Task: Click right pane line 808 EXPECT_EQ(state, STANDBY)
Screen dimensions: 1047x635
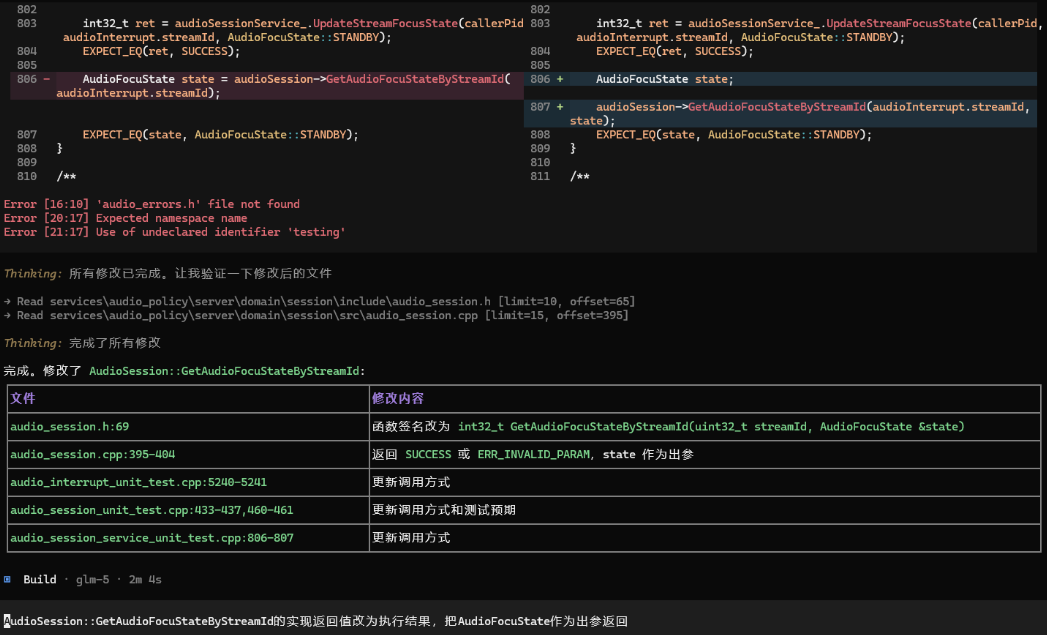Action: [734, 135]
